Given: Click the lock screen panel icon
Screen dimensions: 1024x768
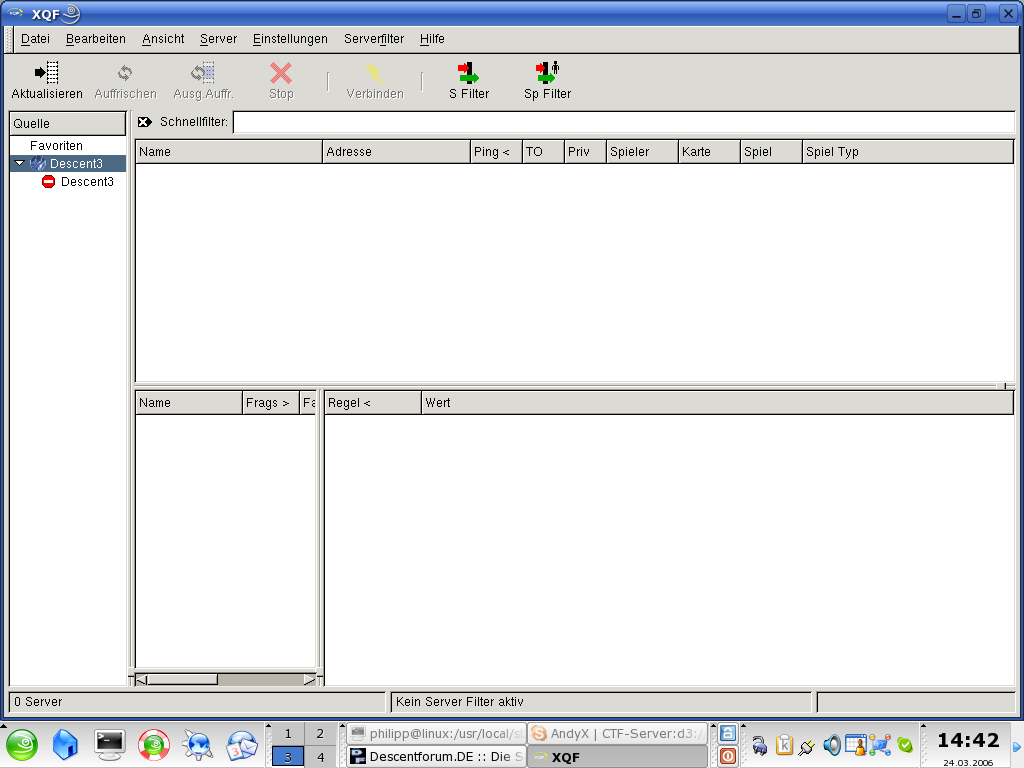Looking at the screenshot, I should (x=728, y=733).
